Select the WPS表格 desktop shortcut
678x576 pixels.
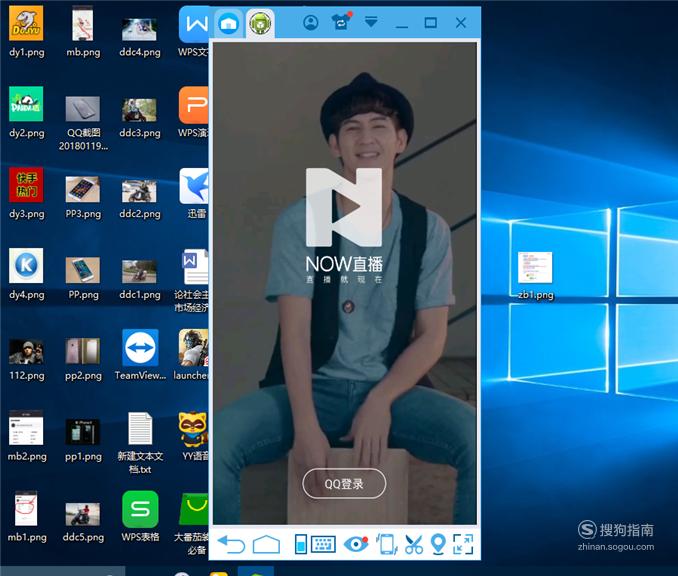point(140,517)
